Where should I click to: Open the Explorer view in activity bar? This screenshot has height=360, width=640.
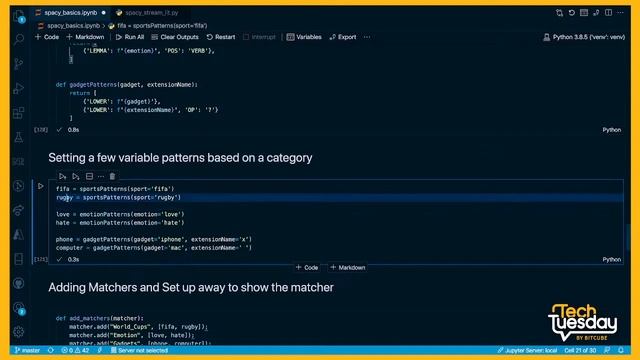(19, 16)
